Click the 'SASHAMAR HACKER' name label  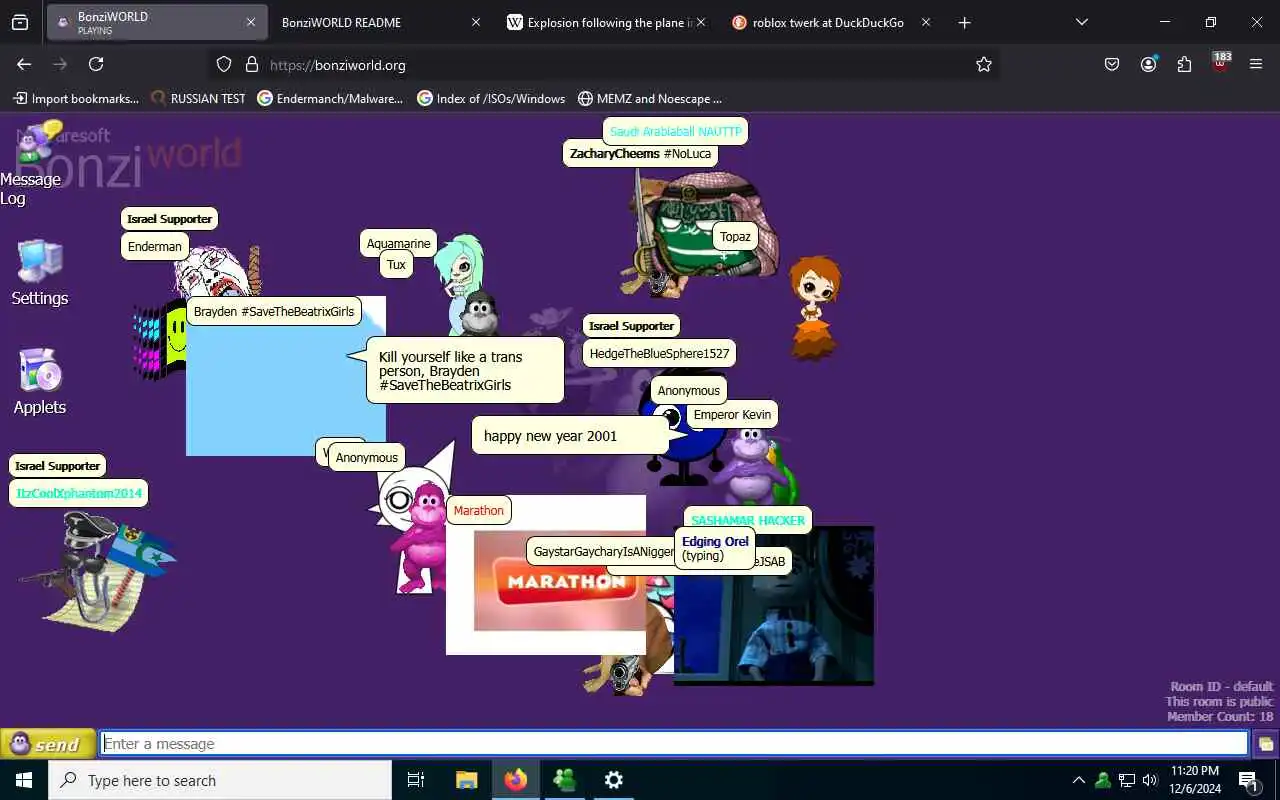point(748,521)
